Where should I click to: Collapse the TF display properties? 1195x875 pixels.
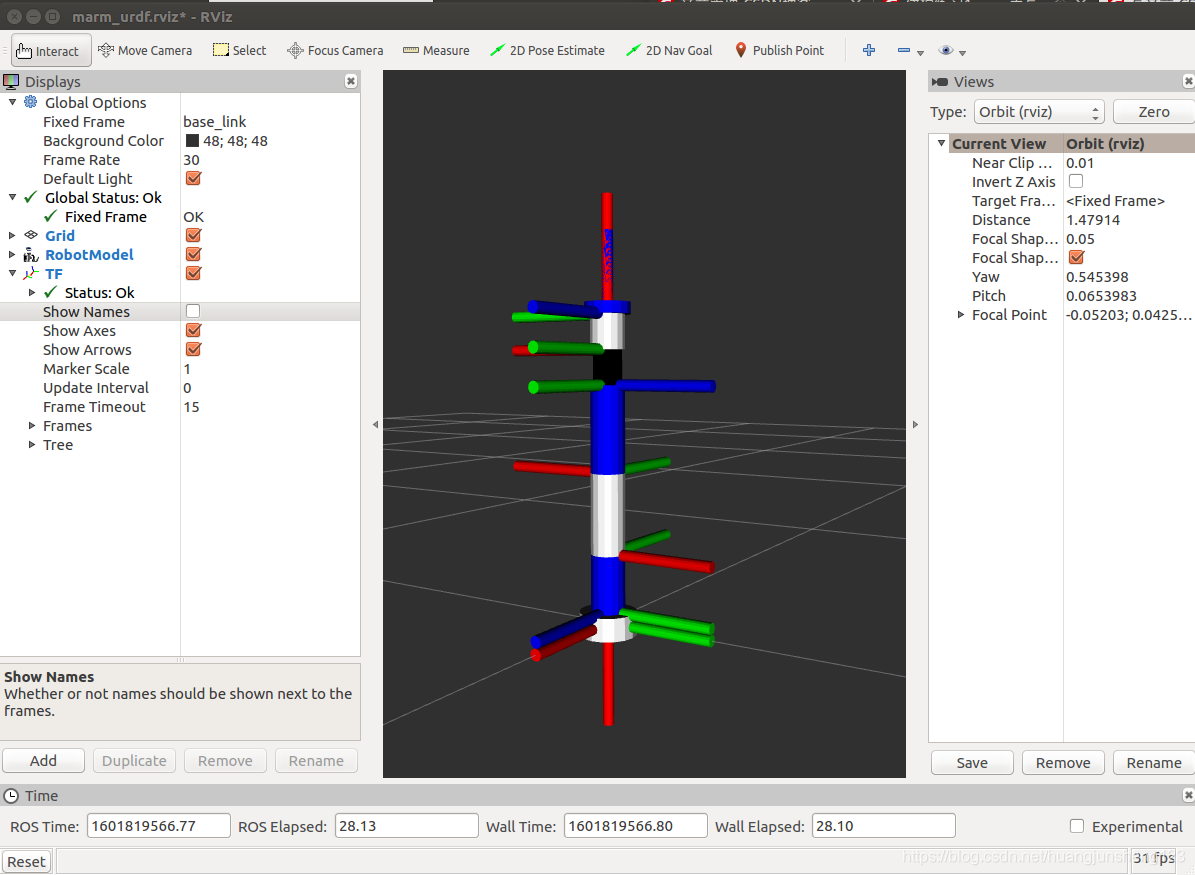12,274
